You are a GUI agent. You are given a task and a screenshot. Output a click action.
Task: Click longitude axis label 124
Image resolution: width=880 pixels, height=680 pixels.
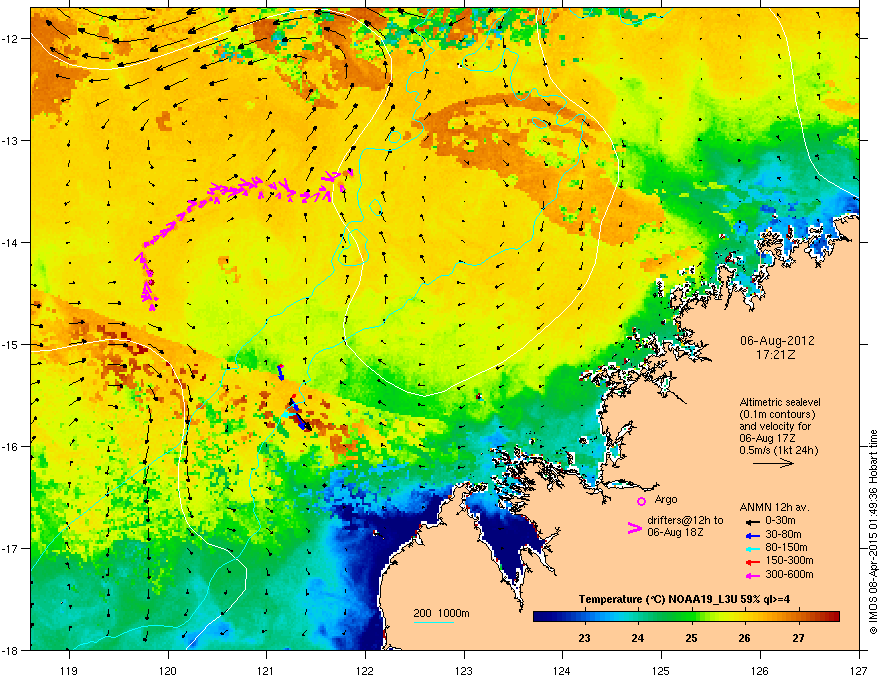pyautogui.click(x=562, y=670)
